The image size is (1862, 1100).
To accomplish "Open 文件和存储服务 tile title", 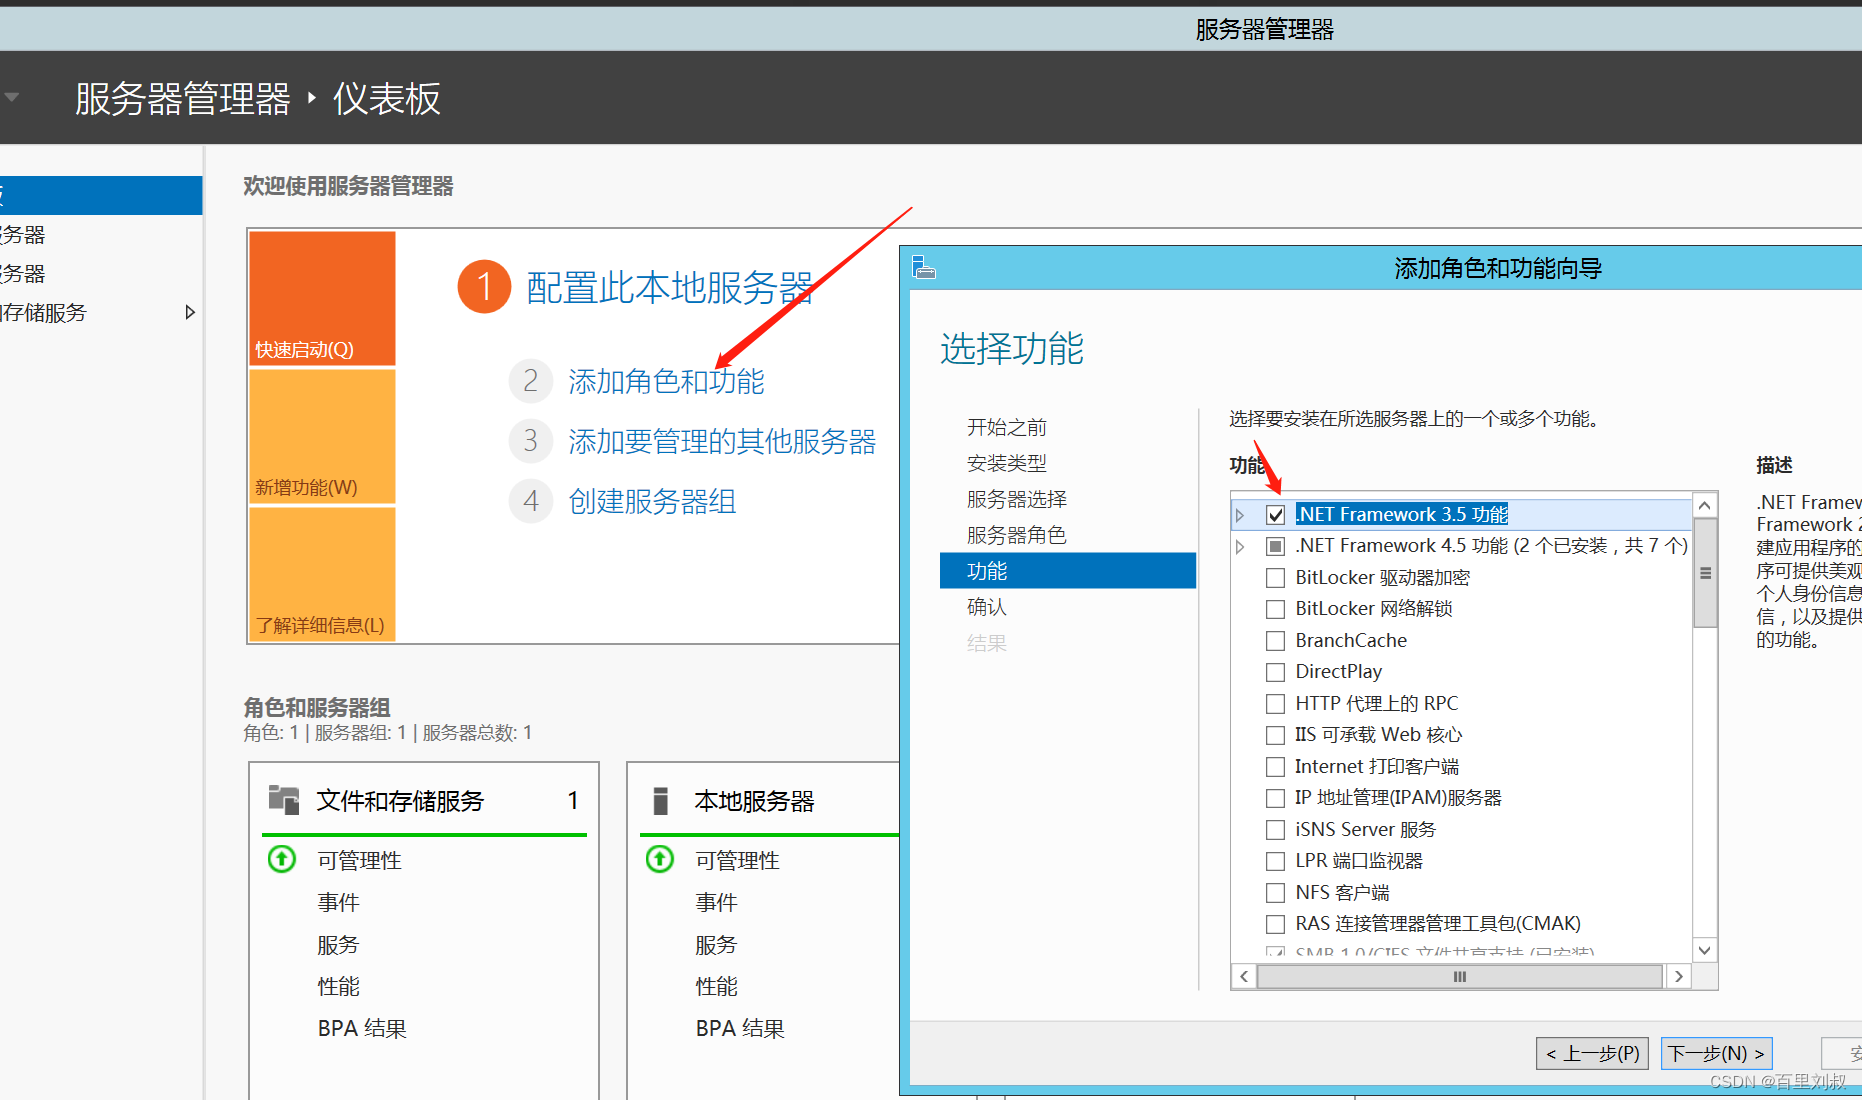I will (400, 801).
